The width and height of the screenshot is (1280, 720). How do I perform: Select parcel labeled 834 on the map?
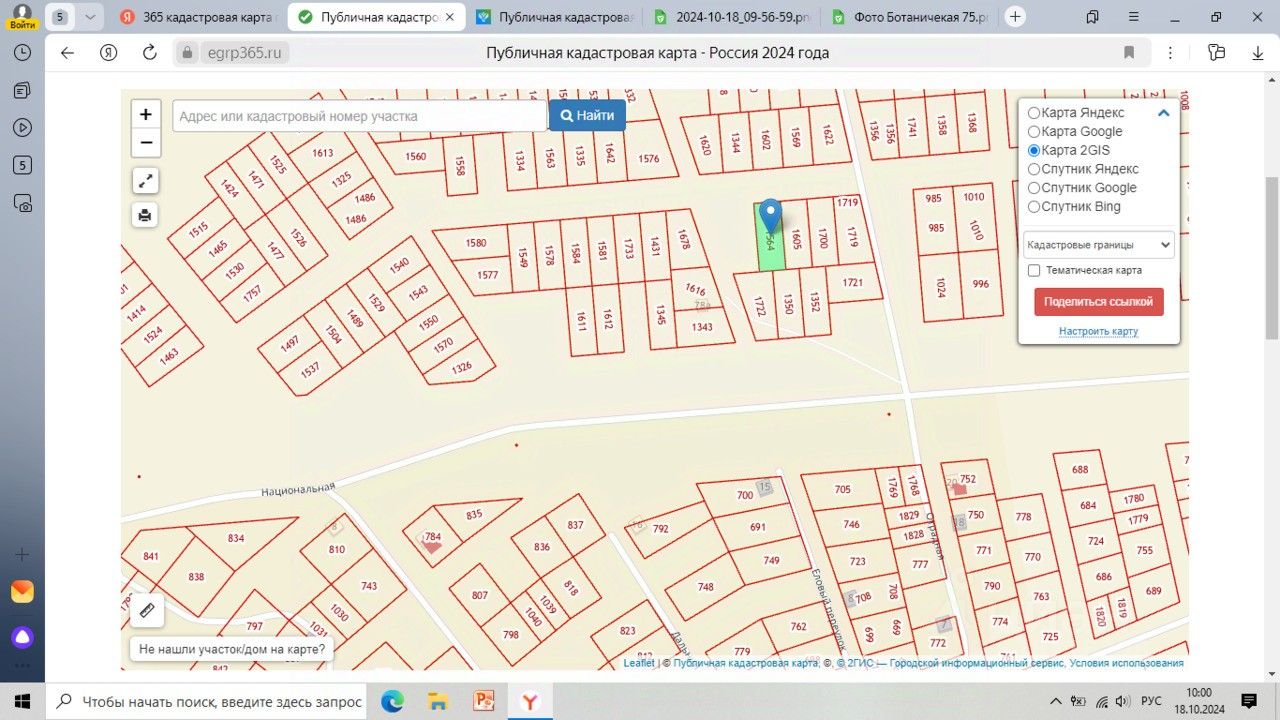pos(236,538)
